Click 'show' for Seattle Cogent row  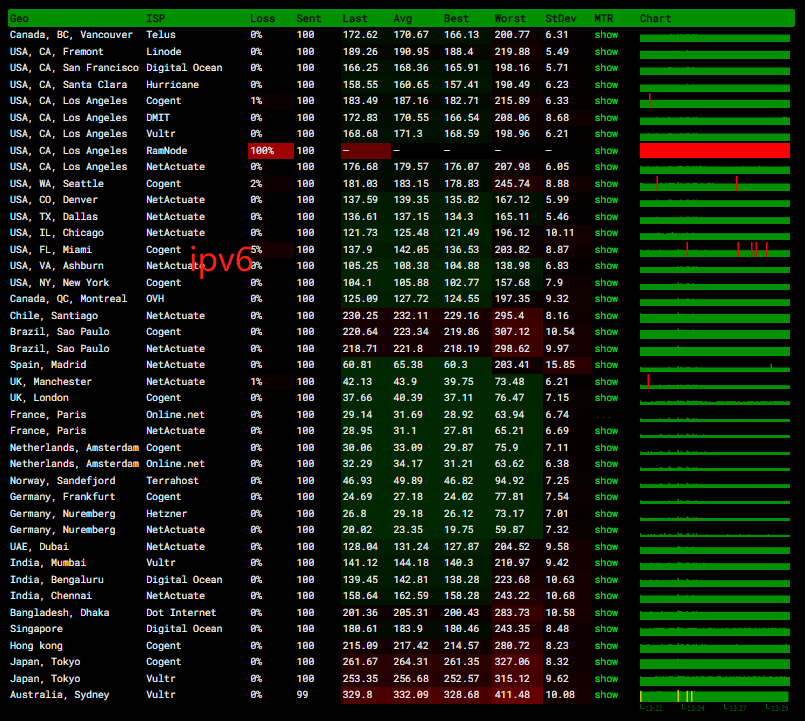(x=606, y=183)
